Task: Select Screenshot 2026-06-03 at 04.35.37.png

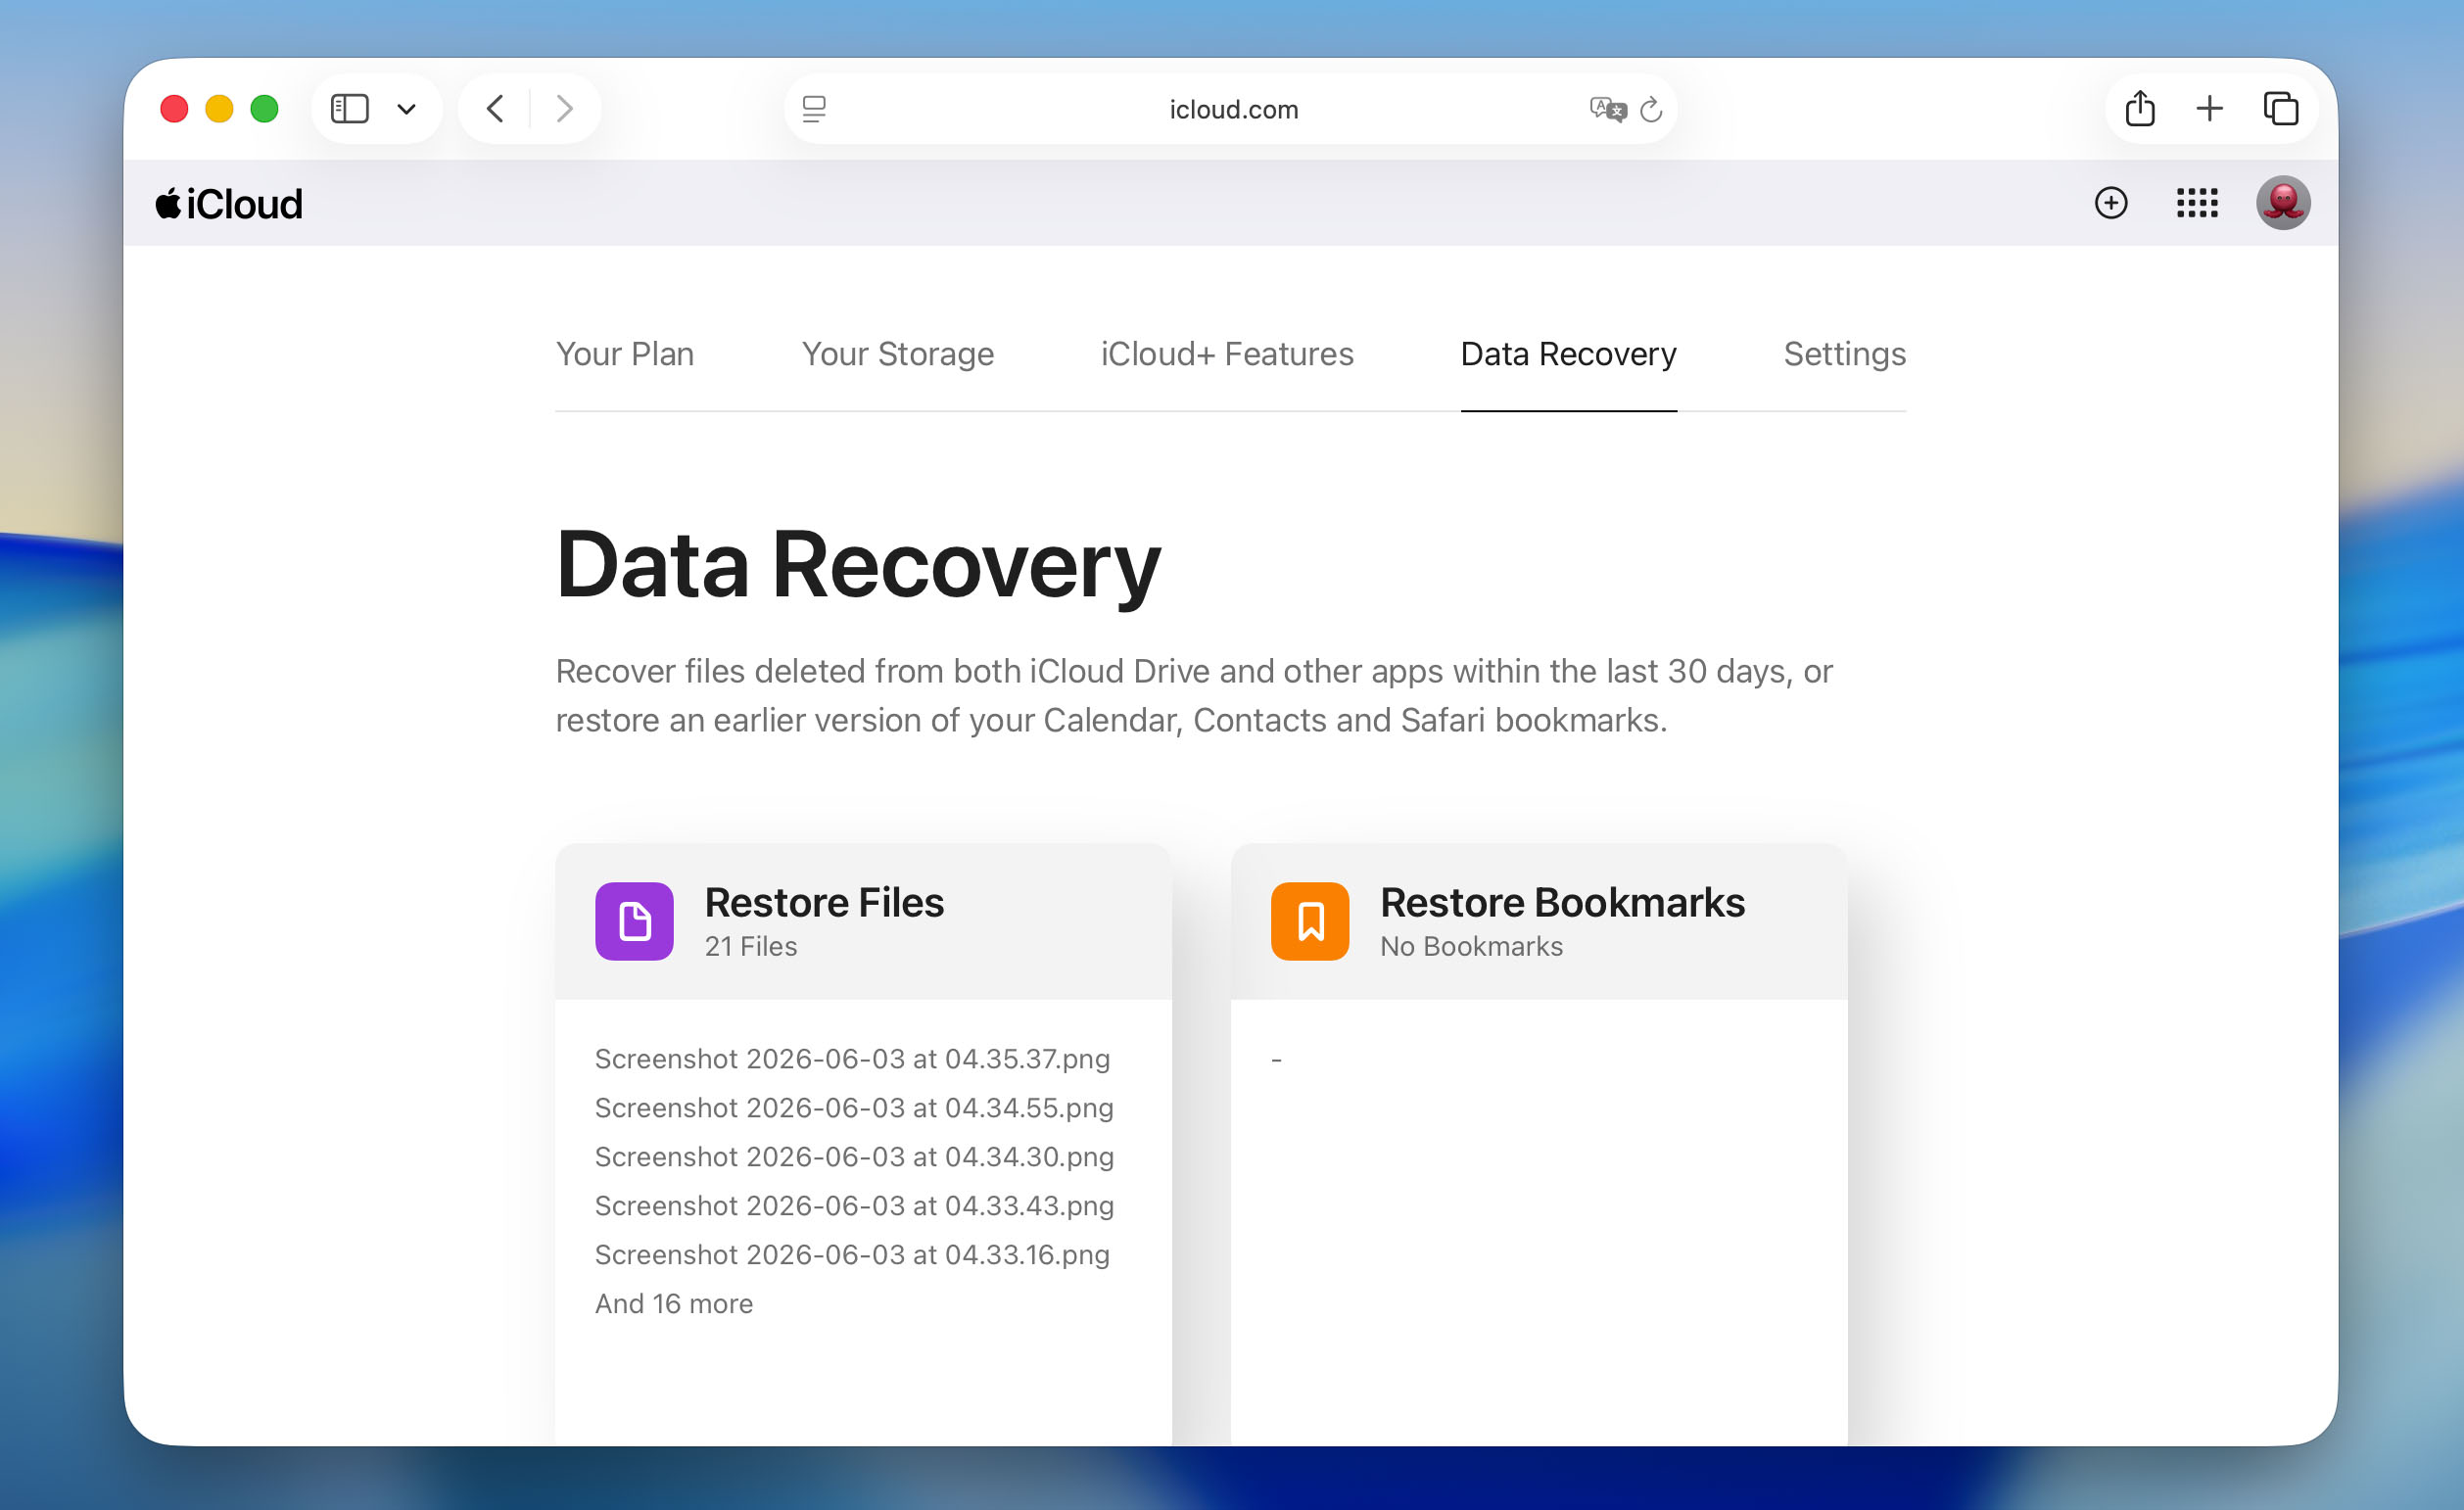Action: 853,1059
